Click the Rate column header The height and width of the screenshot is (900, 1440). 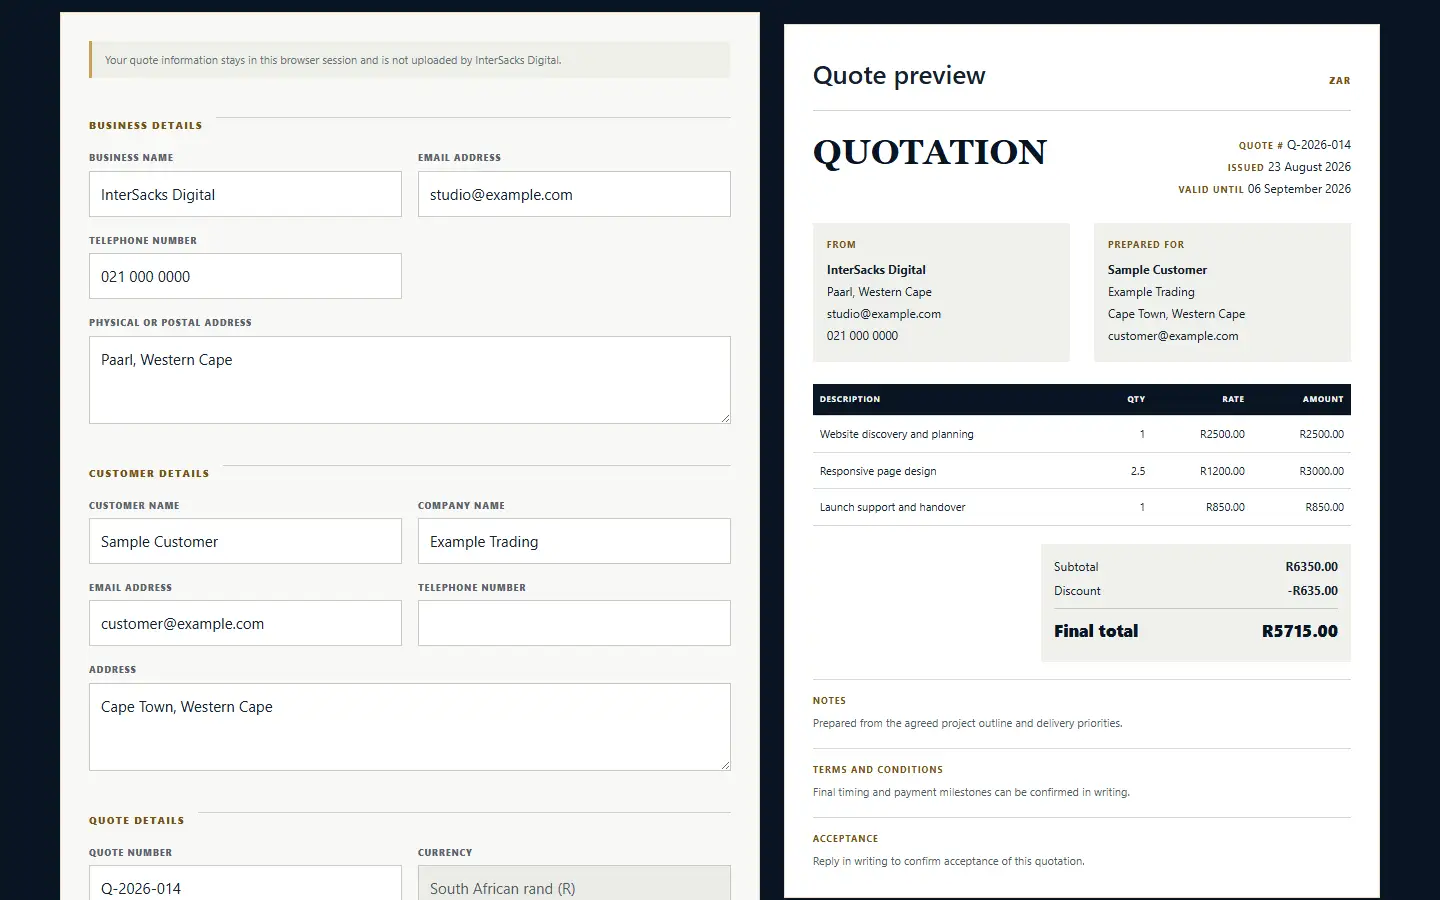point(1233,399)
